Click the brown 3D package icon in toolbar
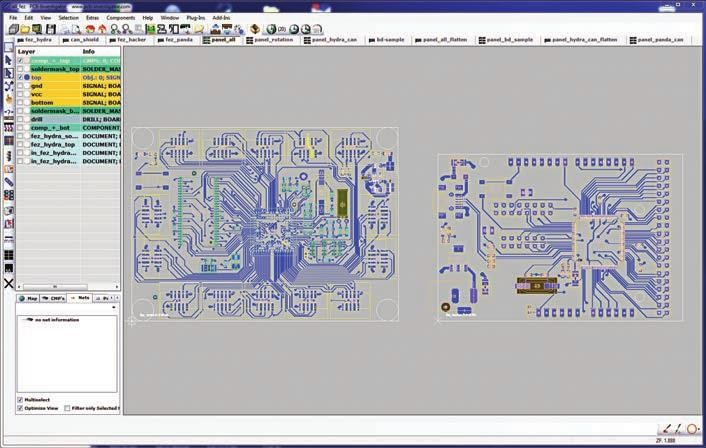Screen dimensions: 706x448 pos(255,29)
